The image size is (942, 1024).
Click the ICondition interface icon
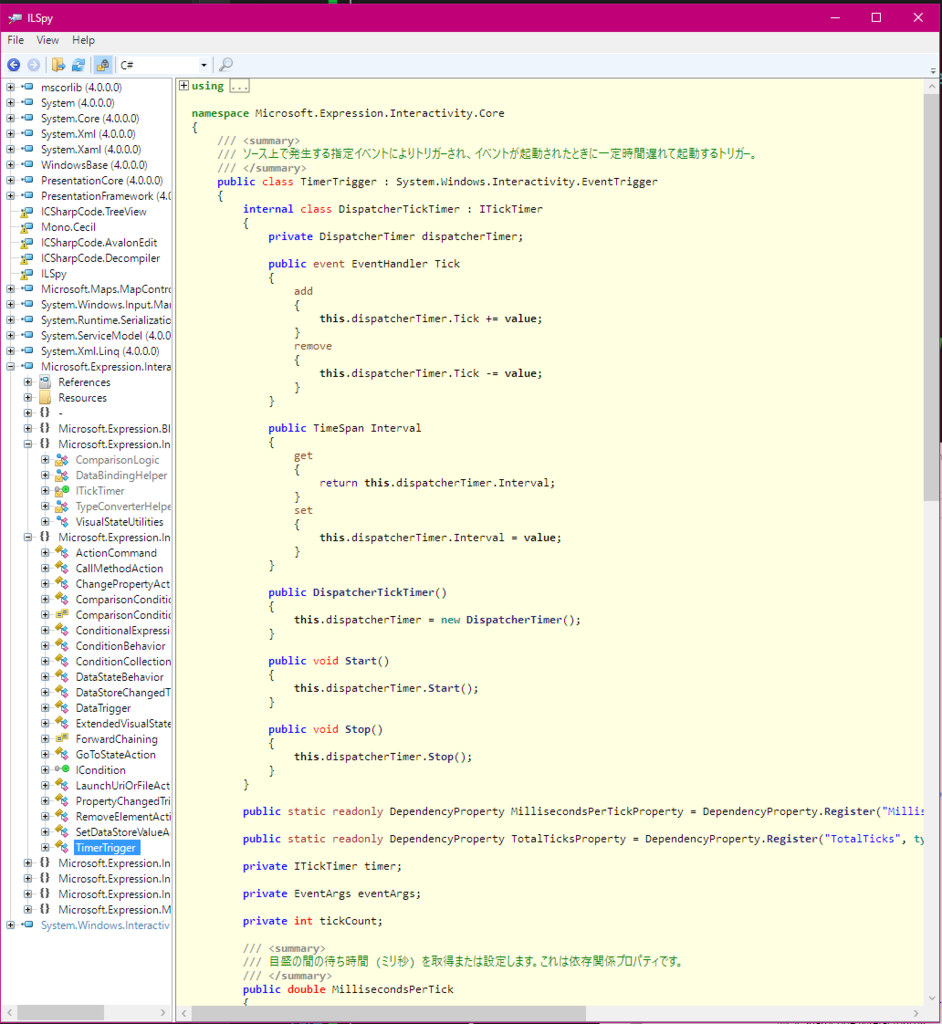coord(62,769)
